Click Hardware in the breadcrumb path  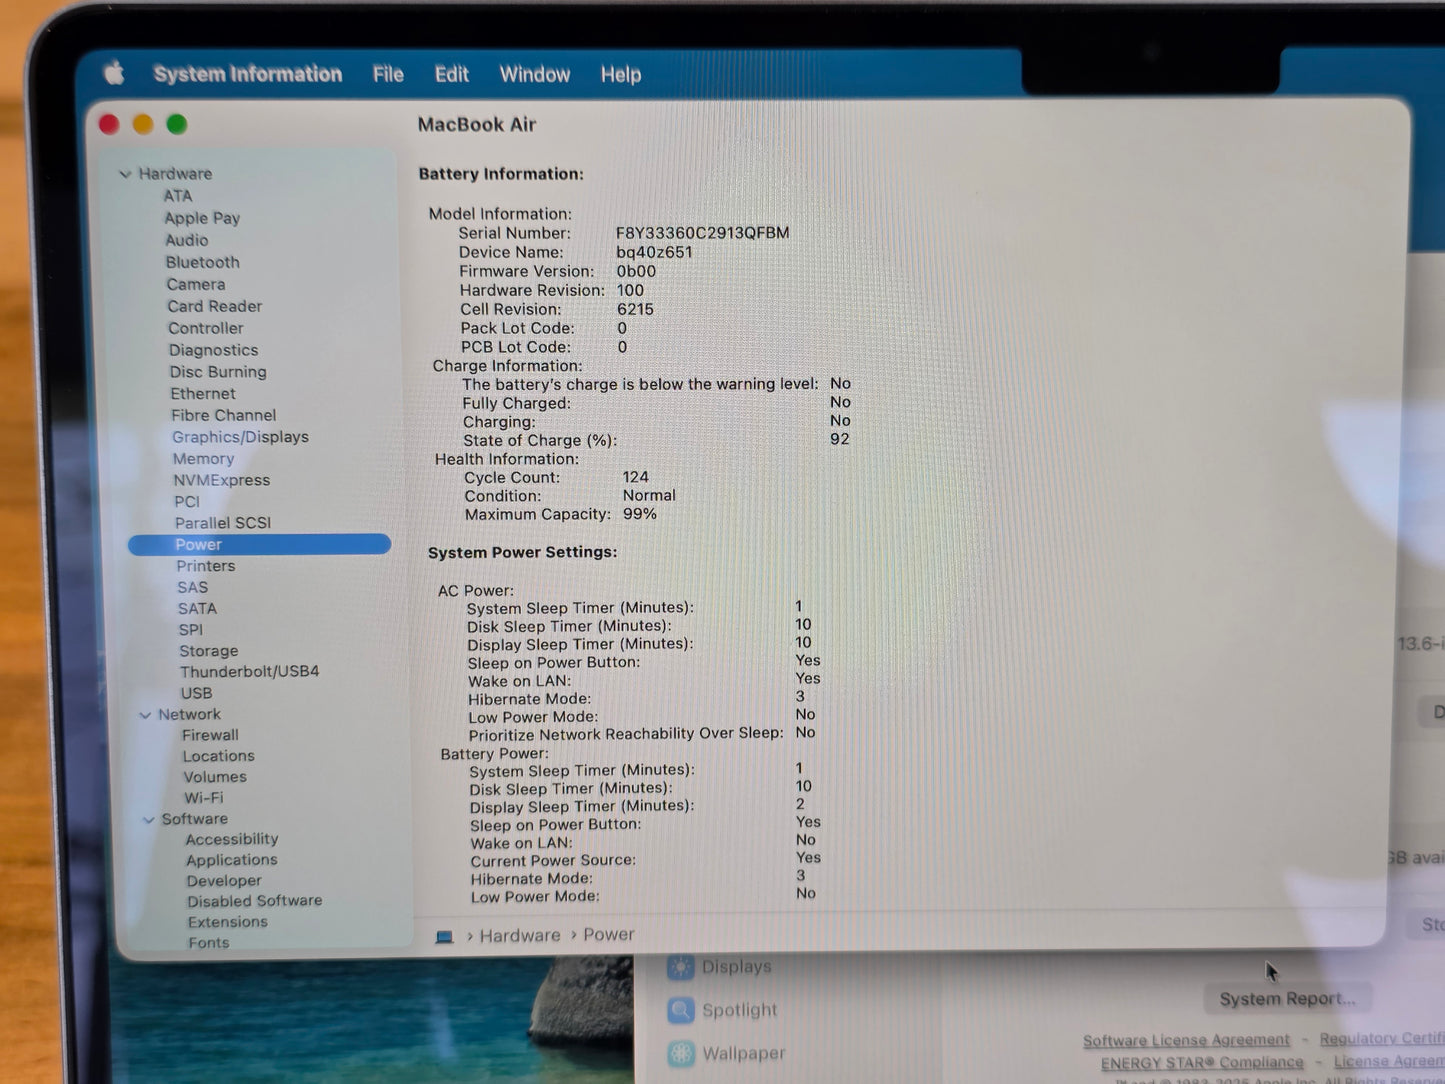coord(519,934)
